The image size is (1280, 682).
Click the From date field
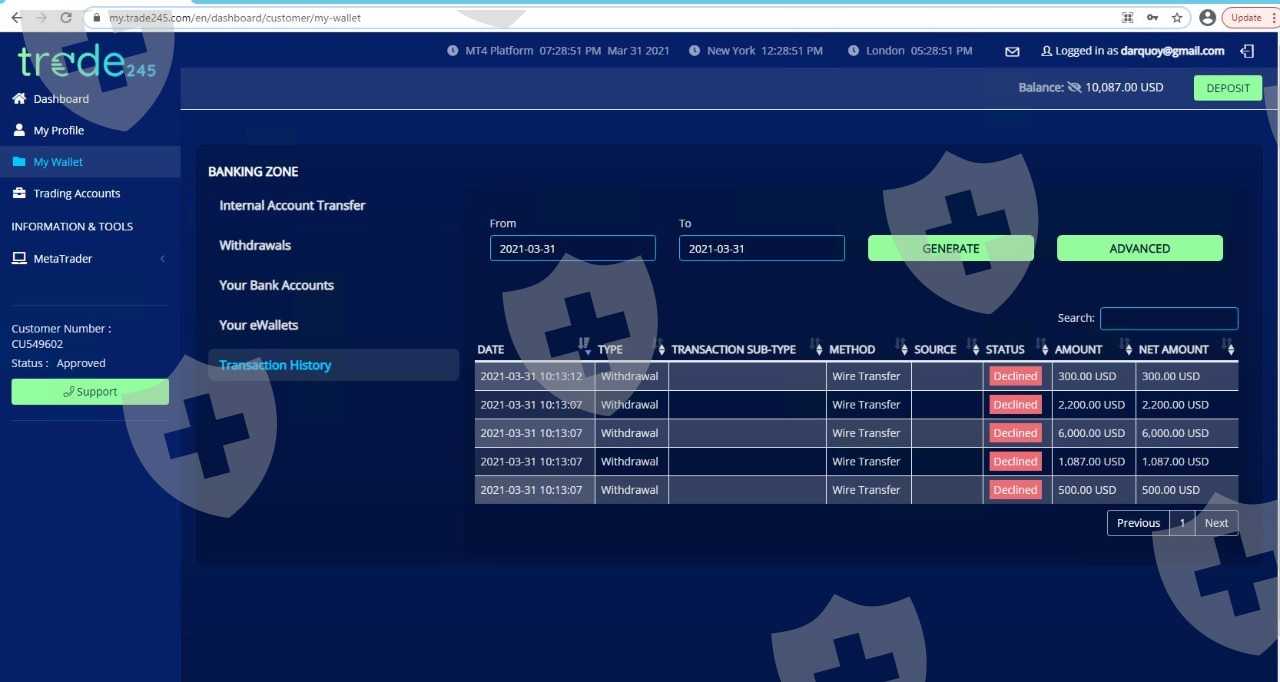pyautogui.click(x=573, y=248)
